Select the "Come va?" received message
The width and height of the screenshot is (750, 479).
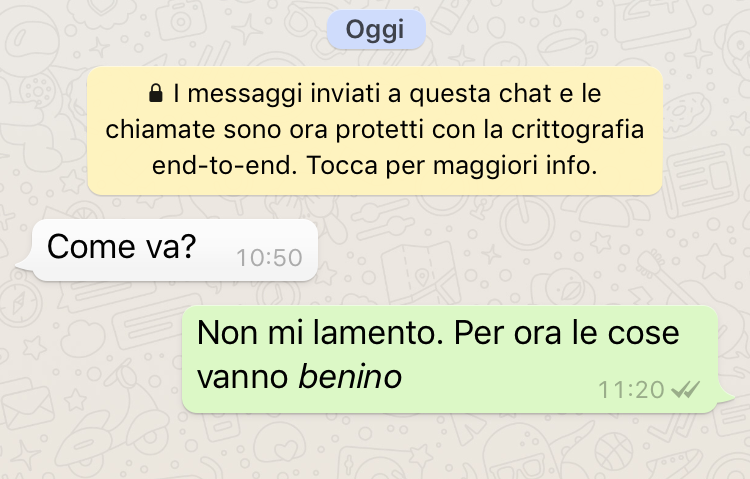tap(175, 250)
